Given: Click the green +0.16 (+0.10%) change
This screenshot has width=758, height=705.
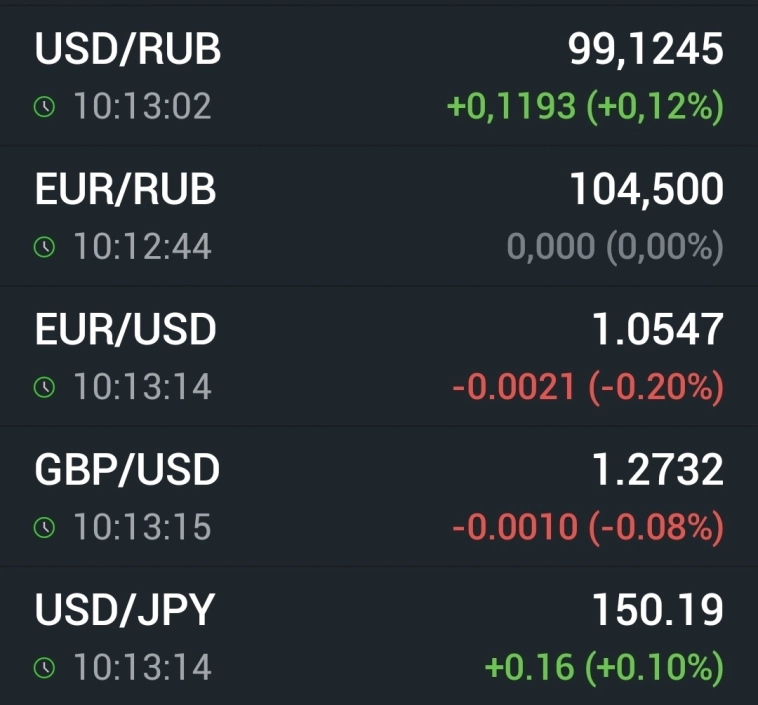Looking at the screenshot, I should (603, 667).
